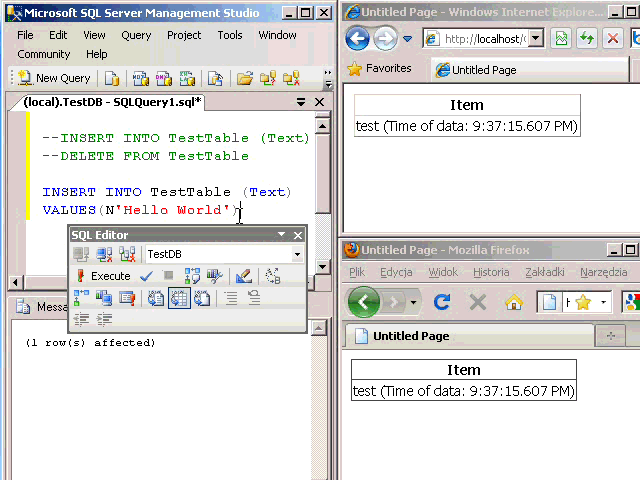This screenshot has width=640, height=480.
Task: Click Disconnect icon in SQL Editor toolbar
Action: point(104,254)
